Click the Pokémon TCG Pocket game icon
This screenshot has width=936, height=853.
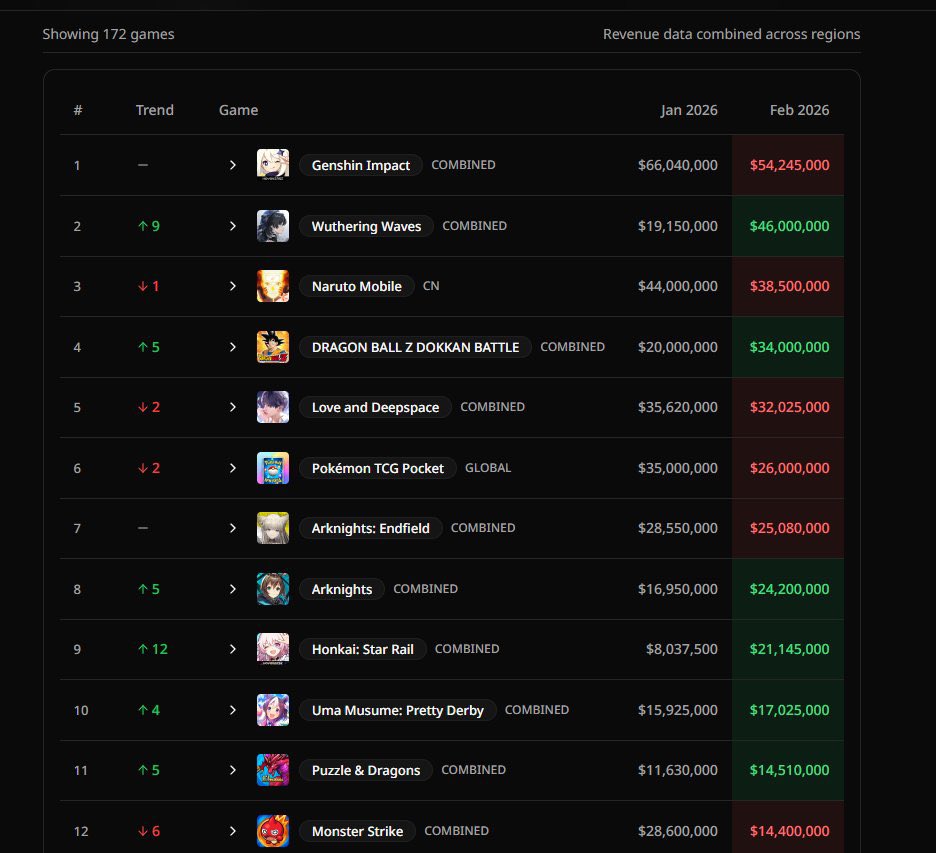(x=273, y=468)
